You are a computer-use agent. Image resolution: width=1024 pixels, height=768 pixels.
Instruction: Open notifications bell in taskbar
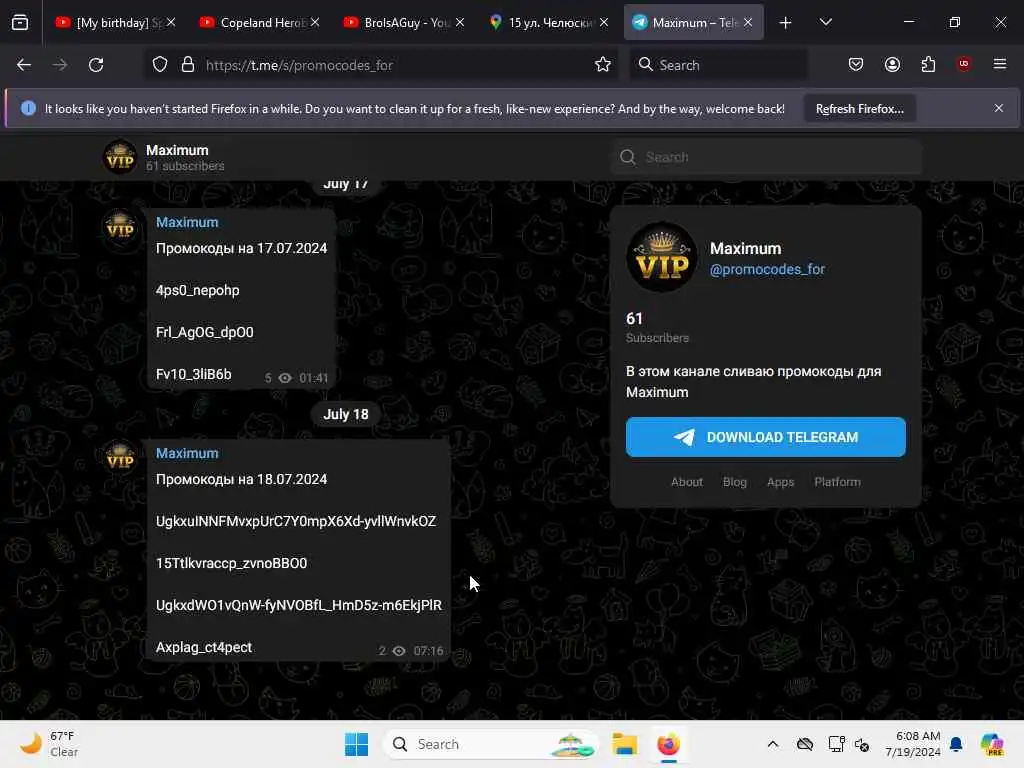tap(956, 744)
